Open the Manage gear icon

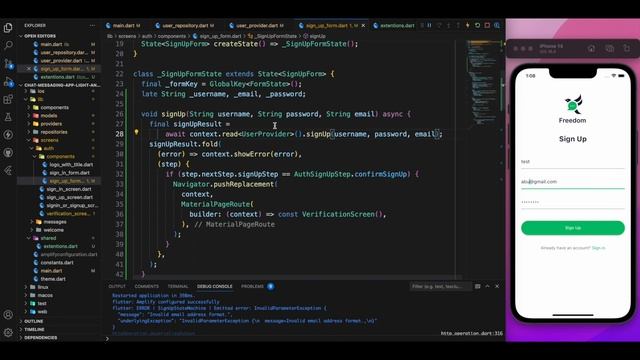tap(8, 333)
